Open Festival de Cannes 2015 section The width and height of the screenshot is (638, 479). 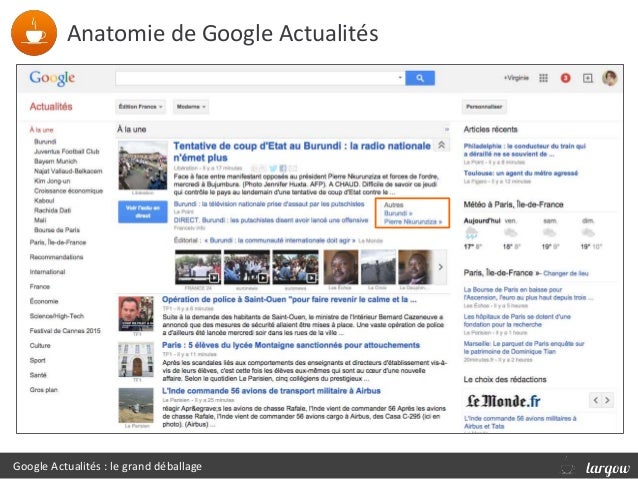coord(65,330)
